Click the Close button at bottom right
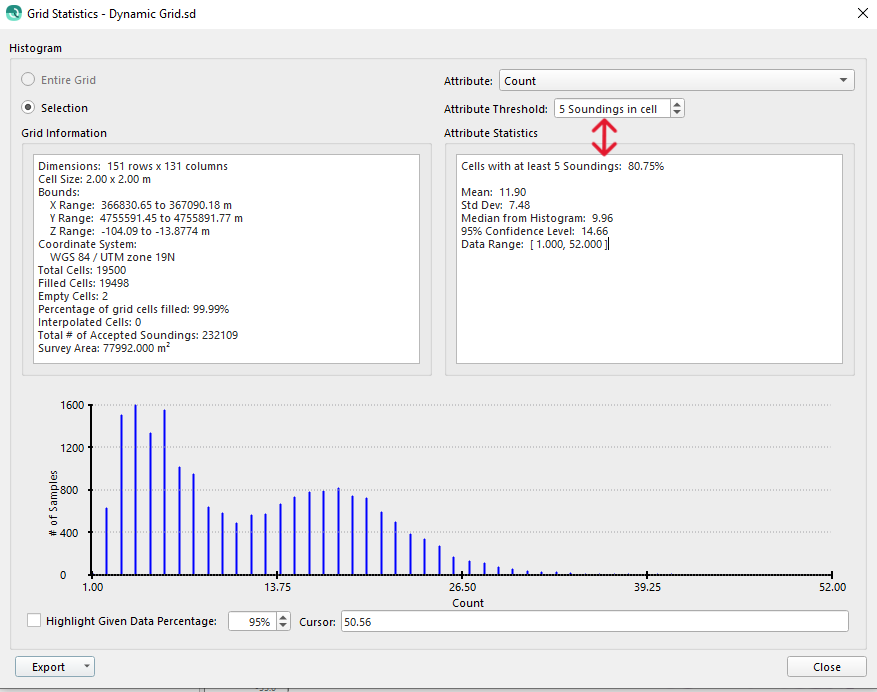 826,667
